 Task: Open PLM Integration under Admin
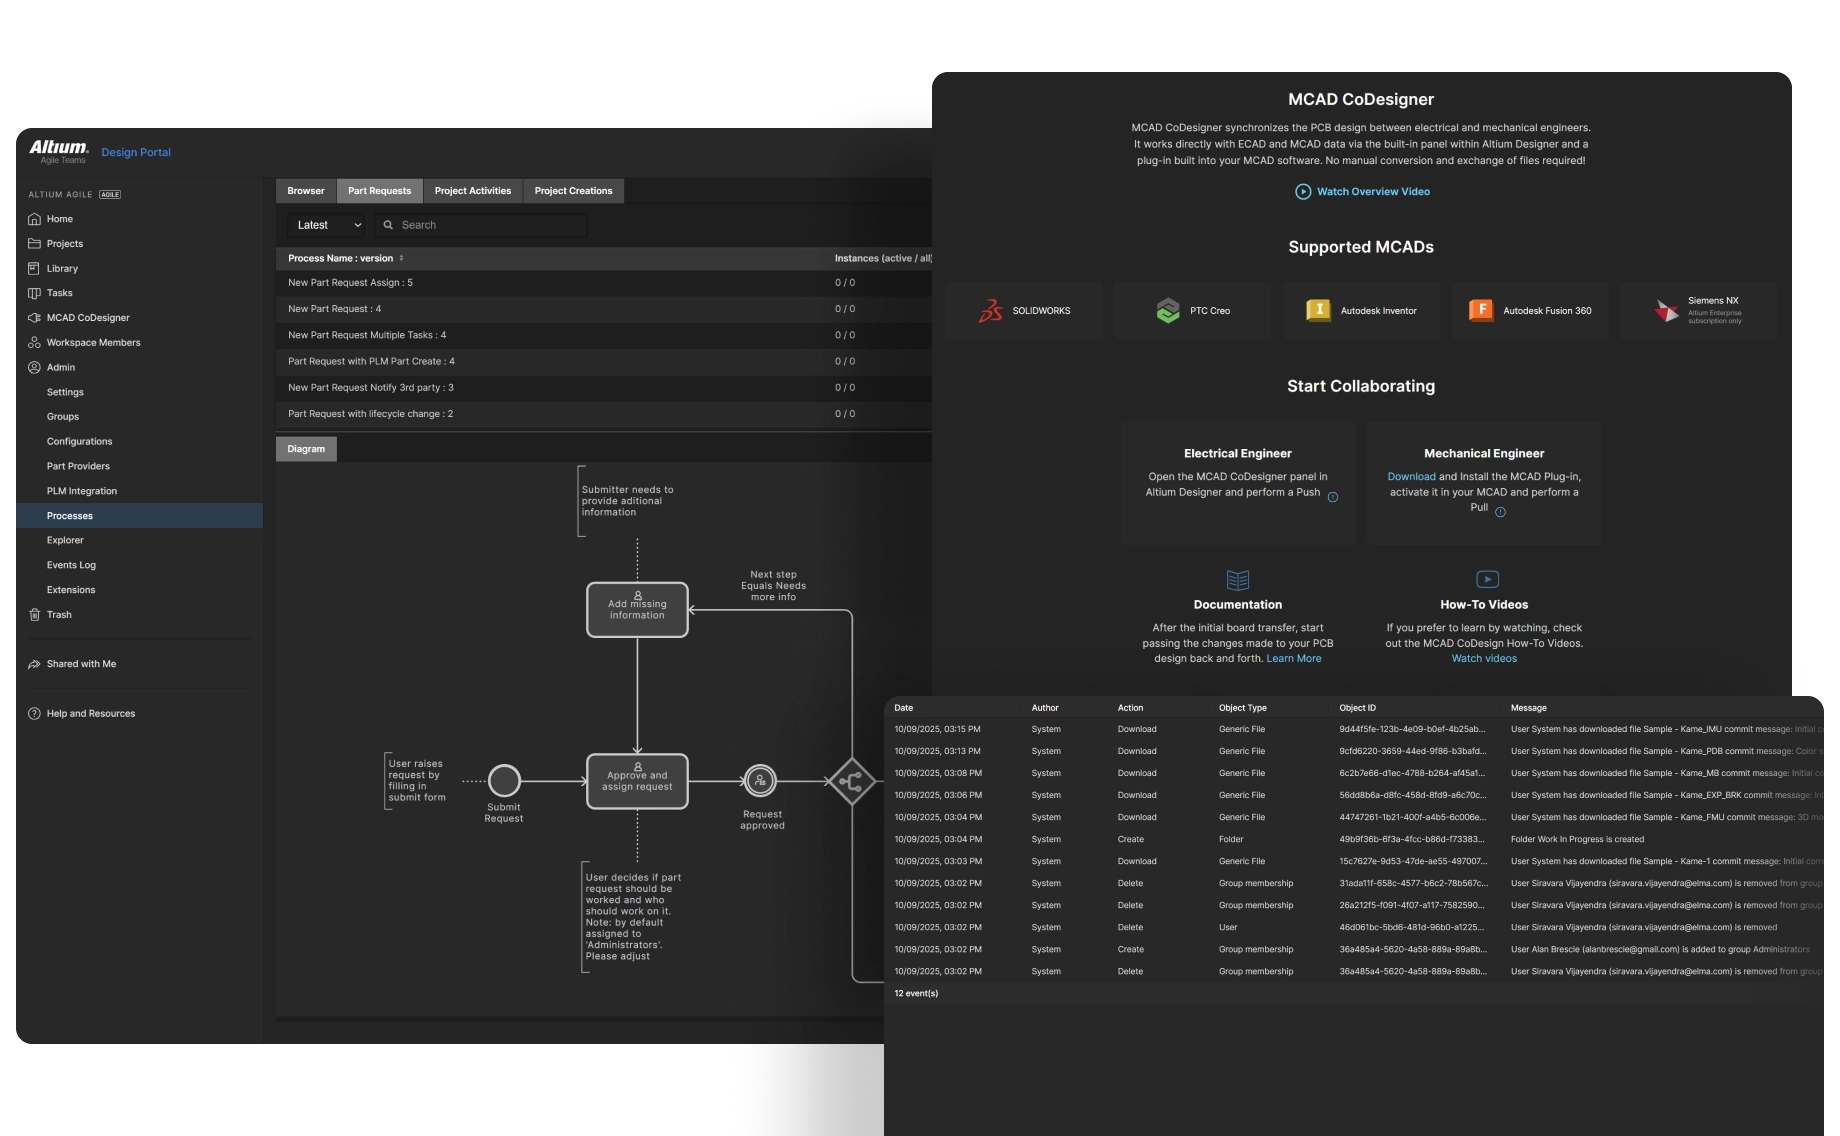coord(82,491)
